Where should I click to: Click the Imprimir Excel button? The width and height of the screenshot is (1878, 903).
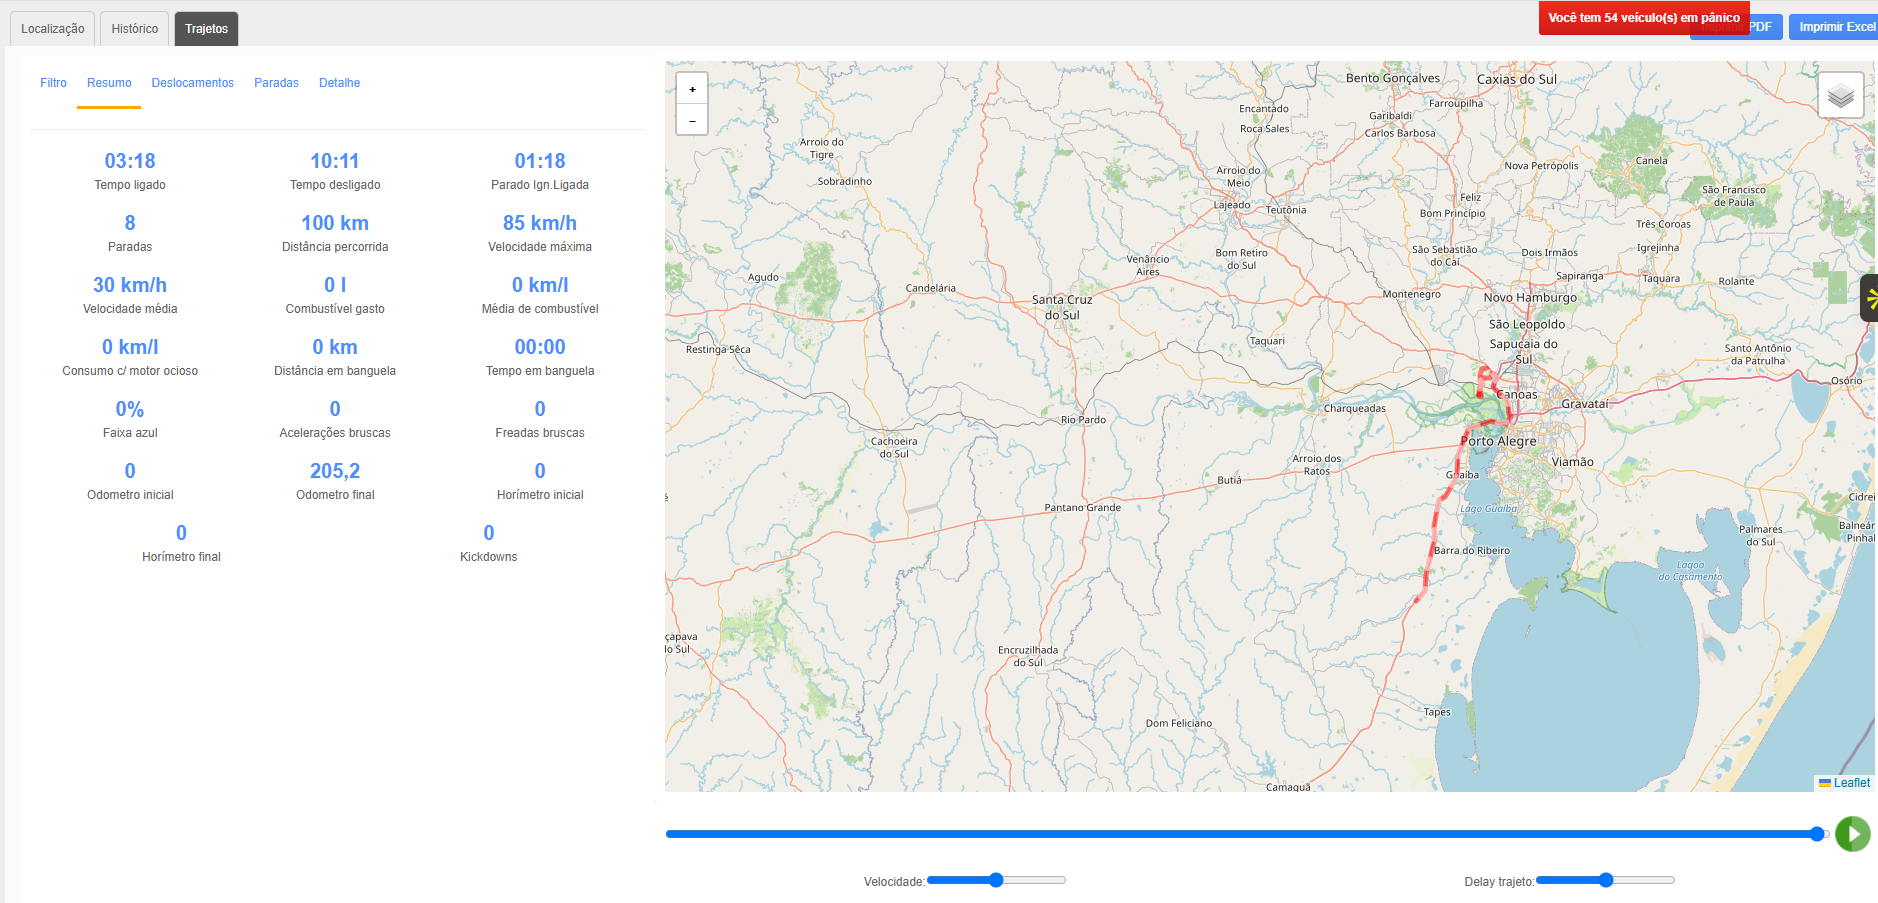(x=1834, y=27)
